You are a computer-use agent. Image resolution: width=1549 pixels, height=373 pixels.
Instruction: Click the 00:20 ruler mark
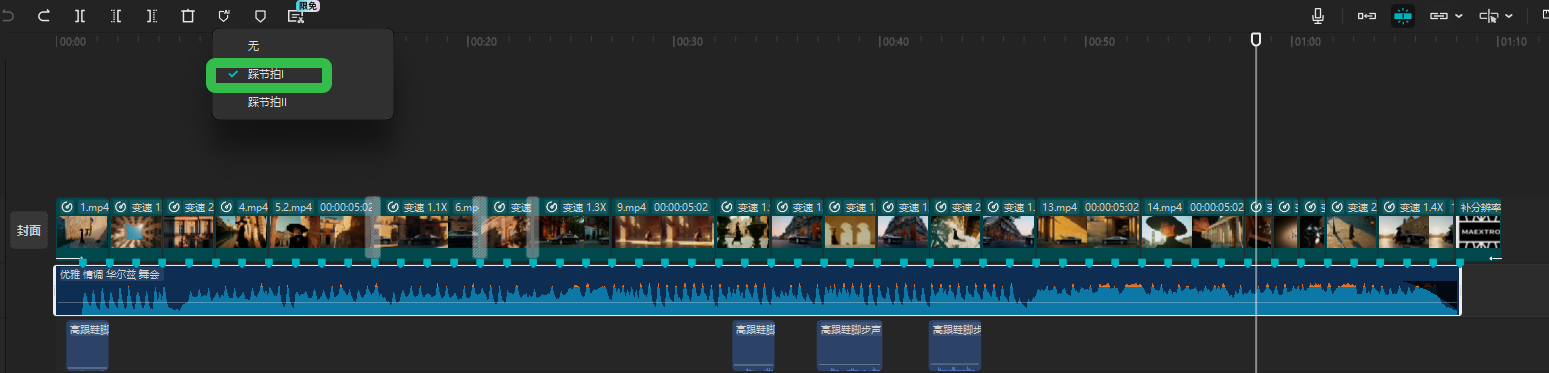(x=483, y=42)
